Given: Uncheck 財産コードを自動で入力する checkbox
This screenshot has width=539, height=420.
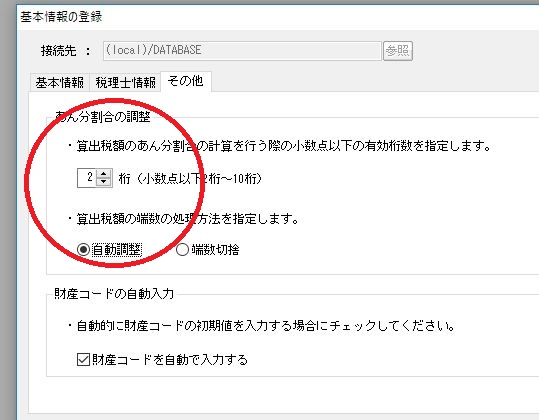Looking at the screenshot, I should (x=83, y=360).
